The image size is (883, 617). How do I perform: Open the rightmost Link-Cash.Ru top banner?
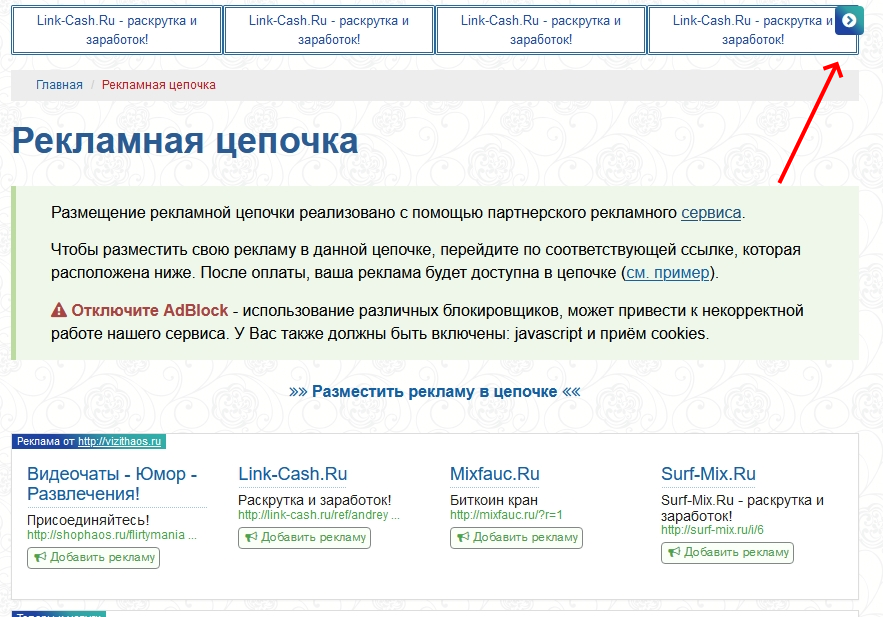753,30
